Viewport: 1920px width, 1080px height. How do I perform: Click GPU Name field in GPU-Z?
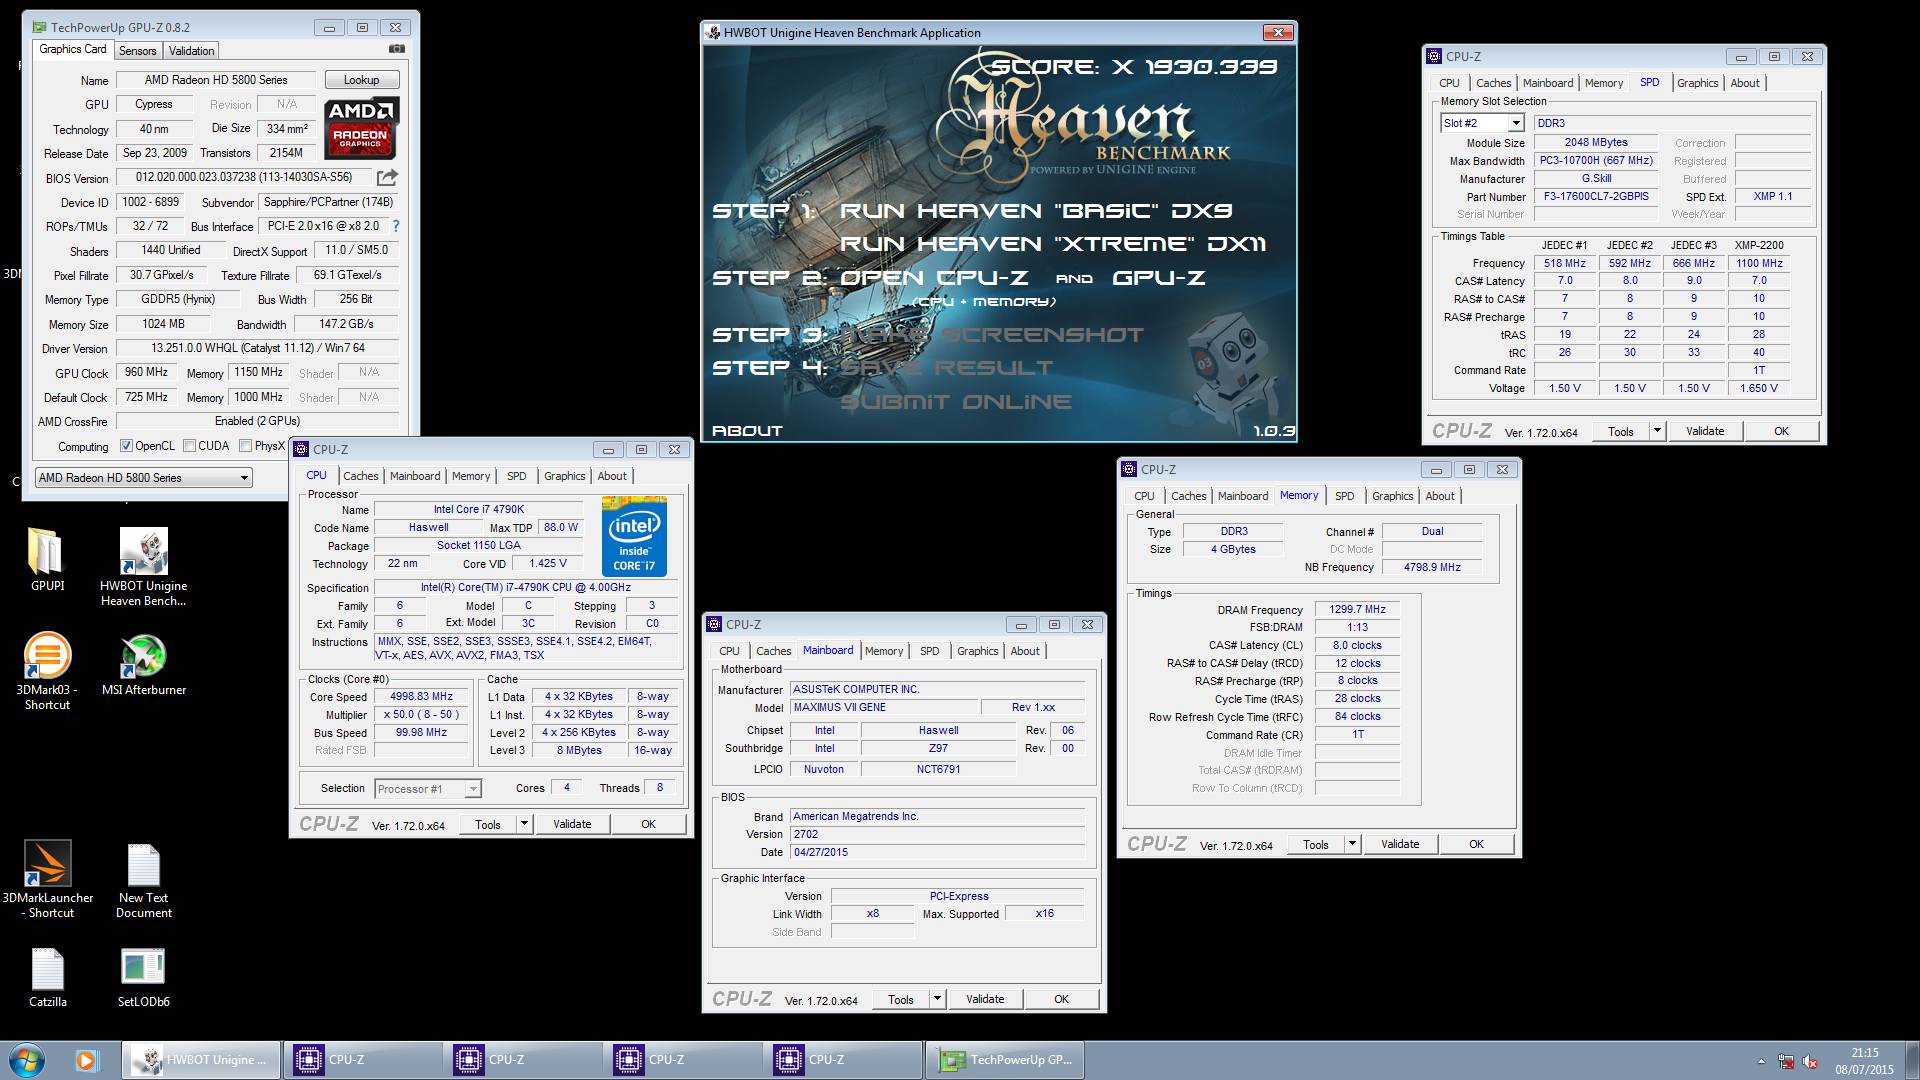coord(216,80)
